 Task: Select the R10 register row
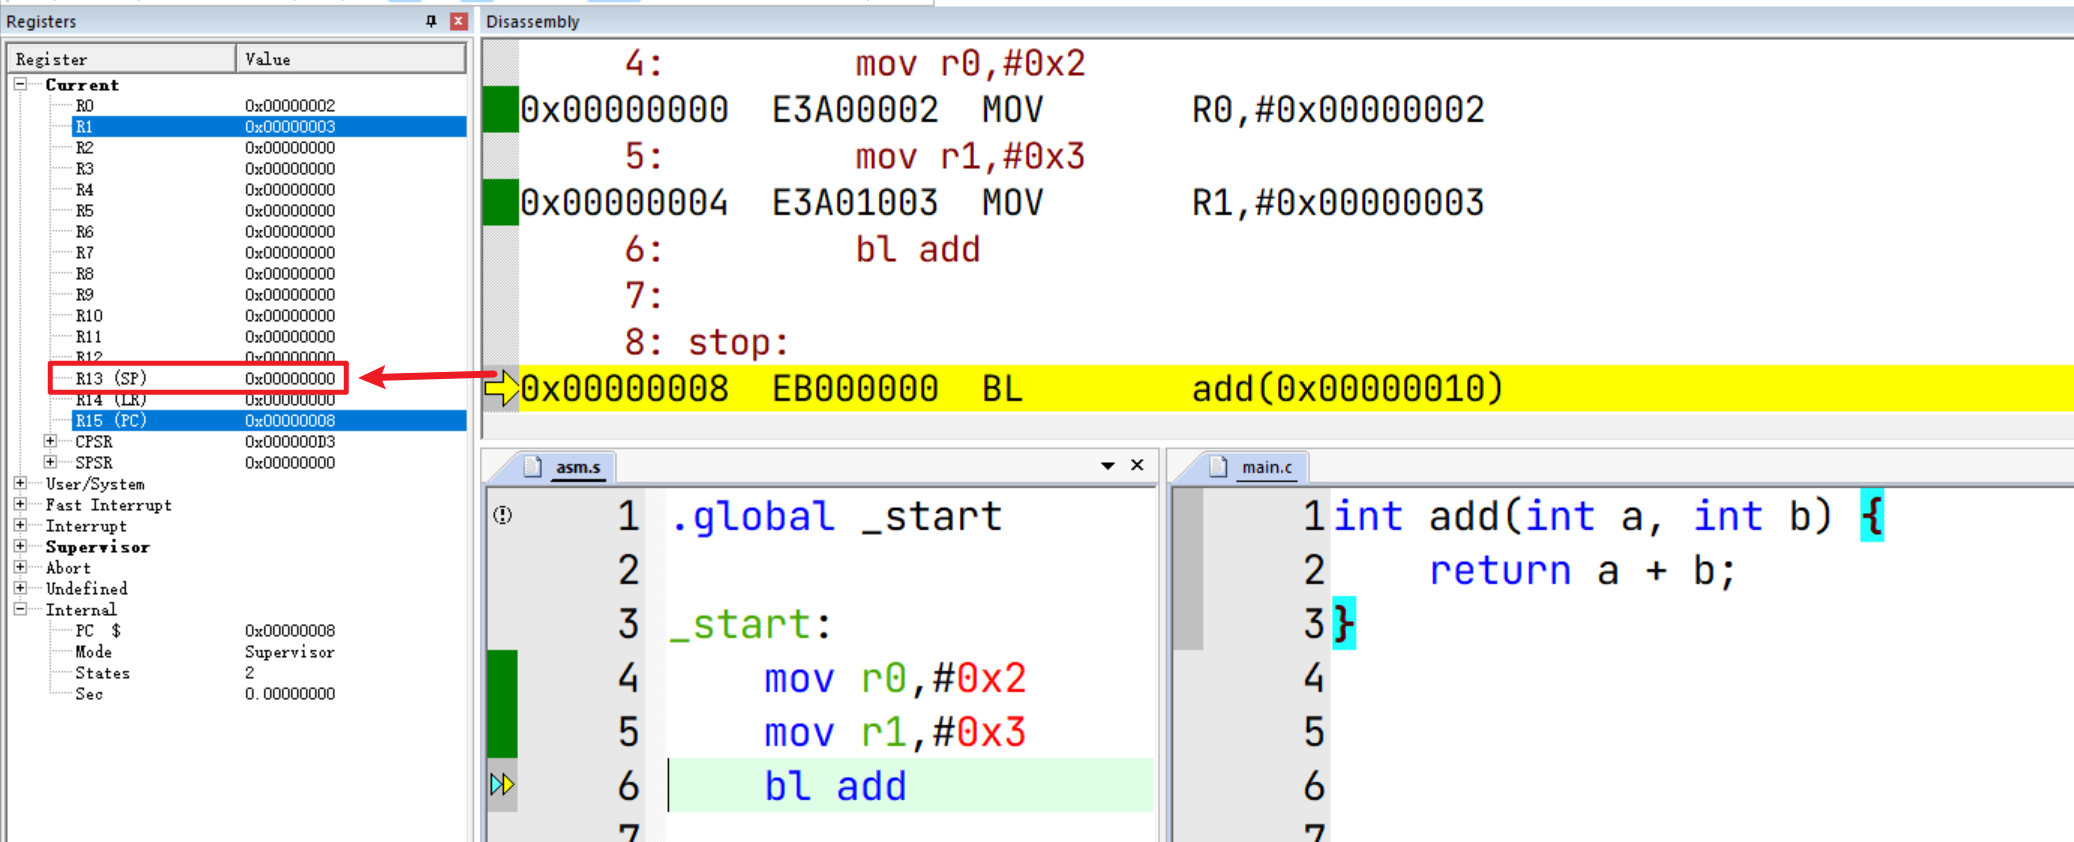point(268,316)
